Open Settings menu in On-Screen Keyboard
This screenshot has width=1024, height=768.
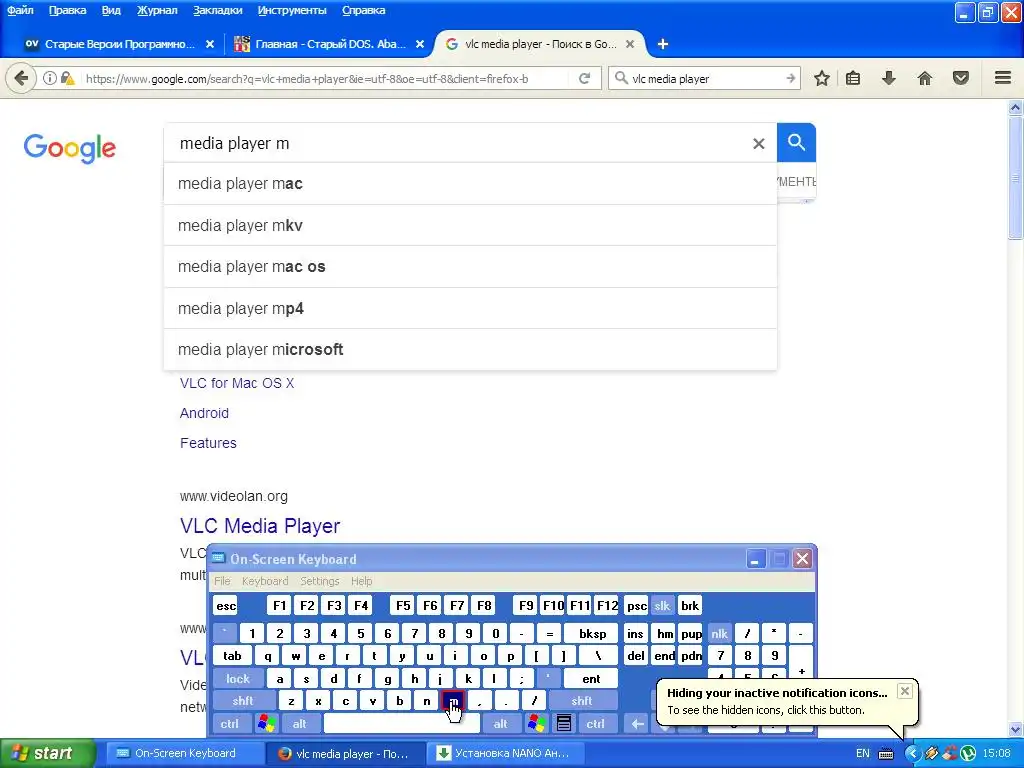pos(319,581)
